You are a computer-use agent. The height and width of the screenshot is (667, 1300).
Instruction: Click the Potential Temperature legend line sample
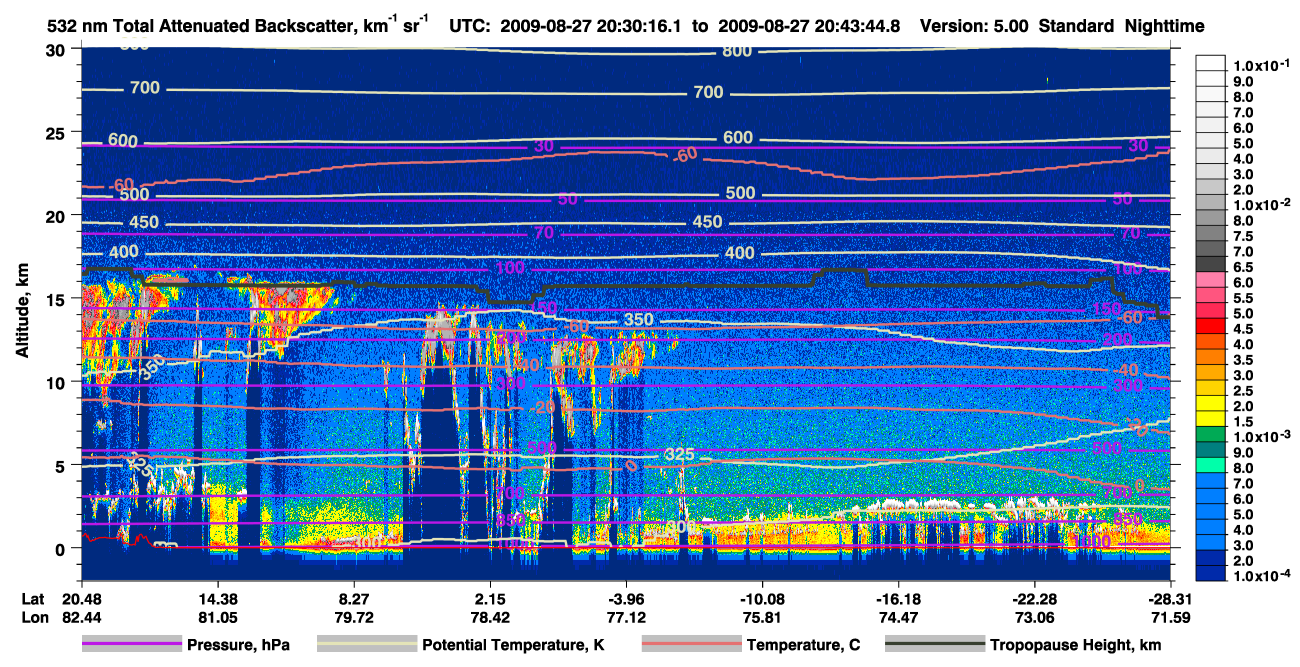click(367, 645)
